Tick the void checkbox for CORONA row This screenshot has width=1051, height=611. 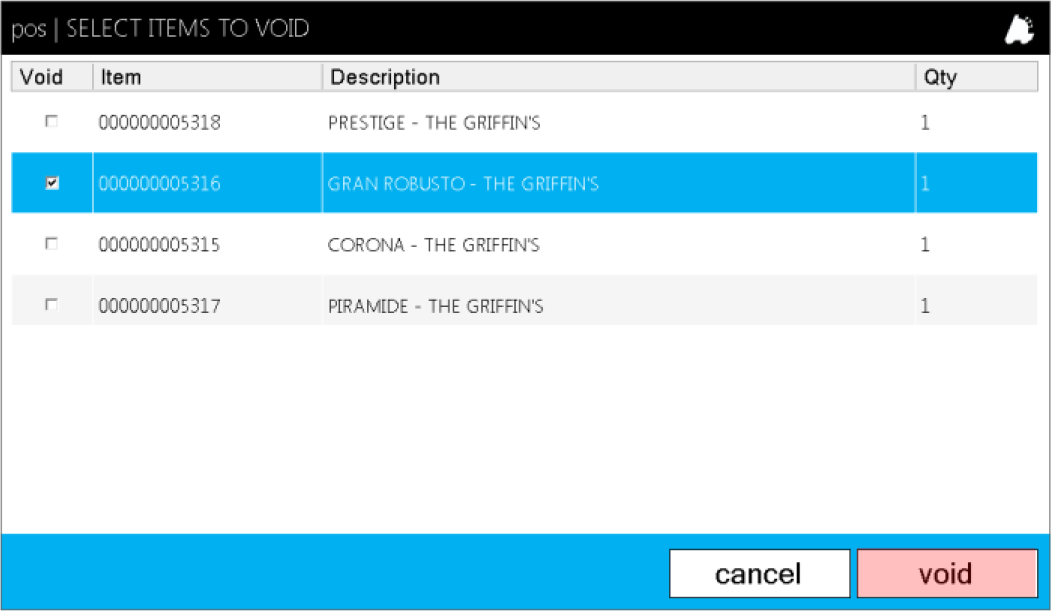pos(52,243)
